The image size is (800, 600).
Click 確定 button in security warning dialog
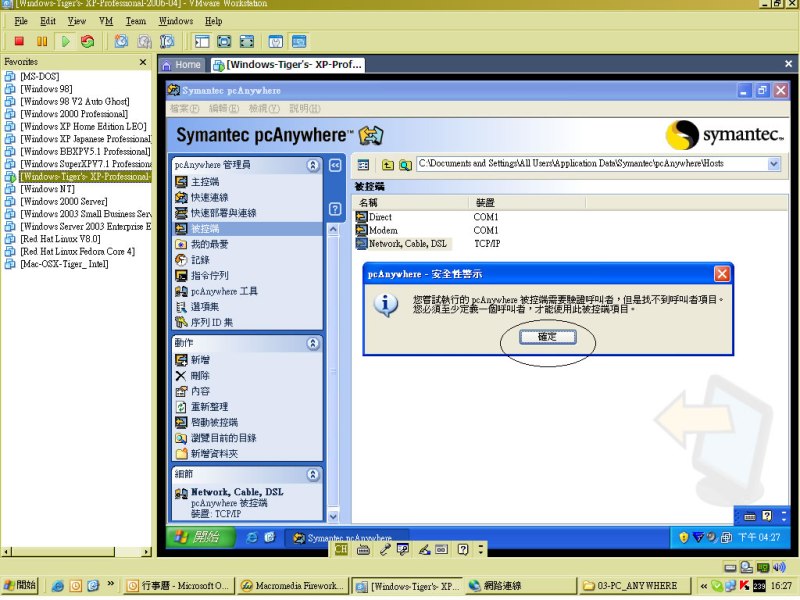[x=547, y=337]
